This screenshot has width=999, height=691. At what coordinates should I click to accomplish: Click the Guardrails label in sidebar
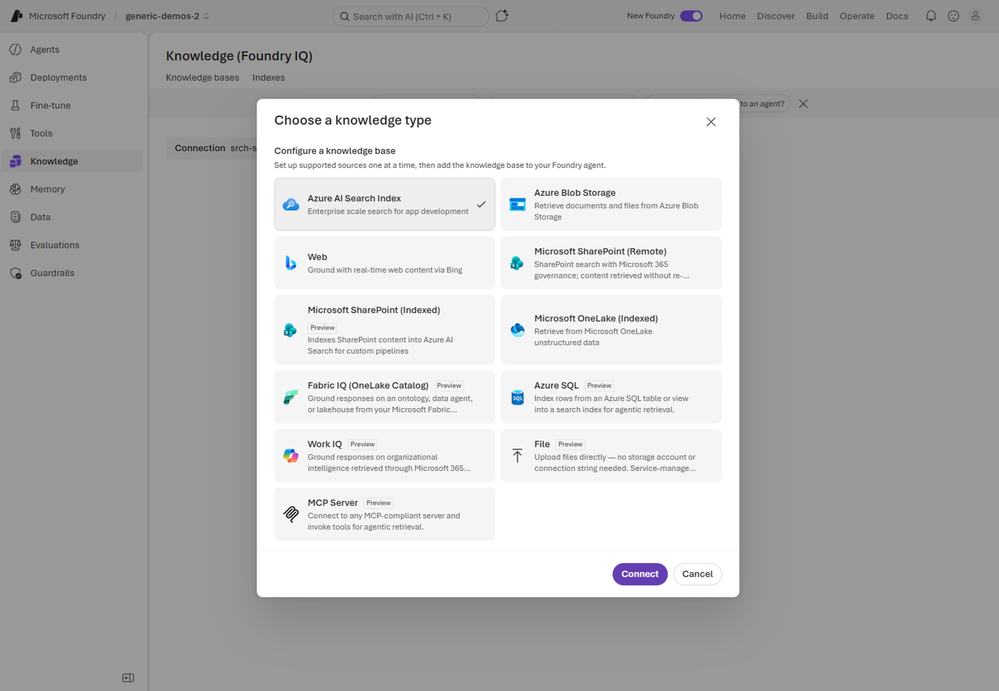click(52, 273)
